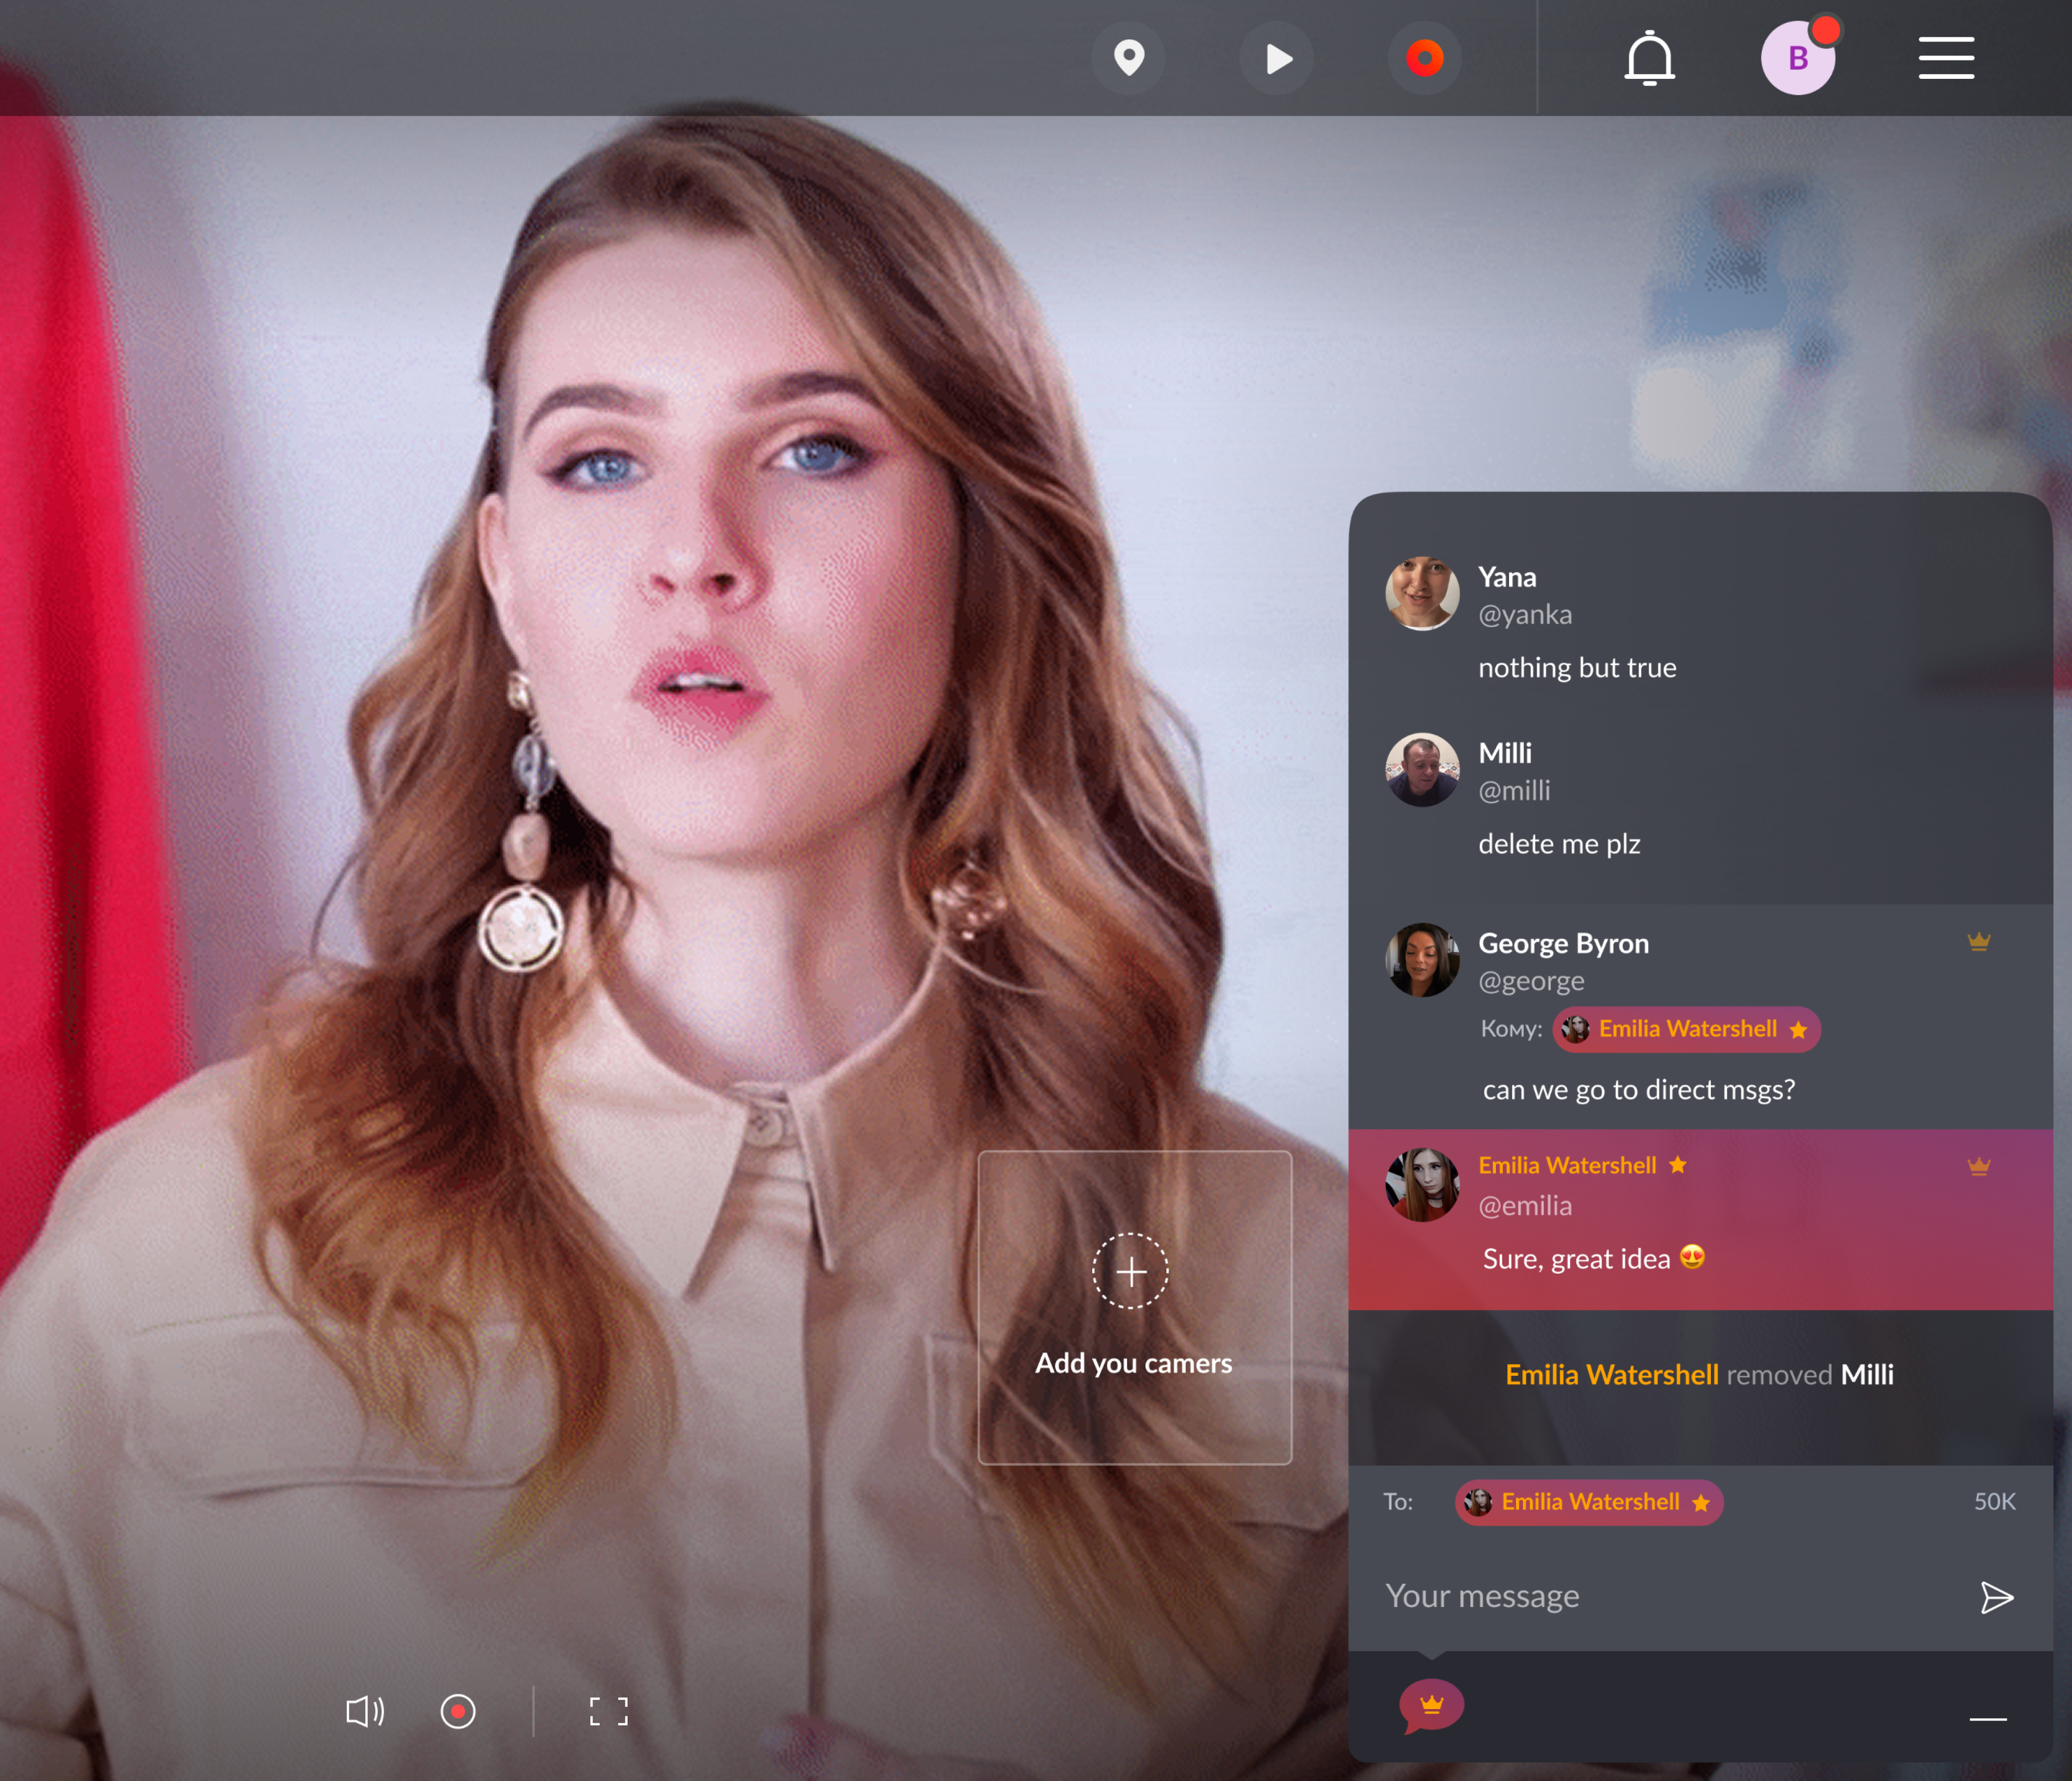Click the crown icon on George Byron's message
The image size is (2072, 1781).
(x=1979, y=941)
